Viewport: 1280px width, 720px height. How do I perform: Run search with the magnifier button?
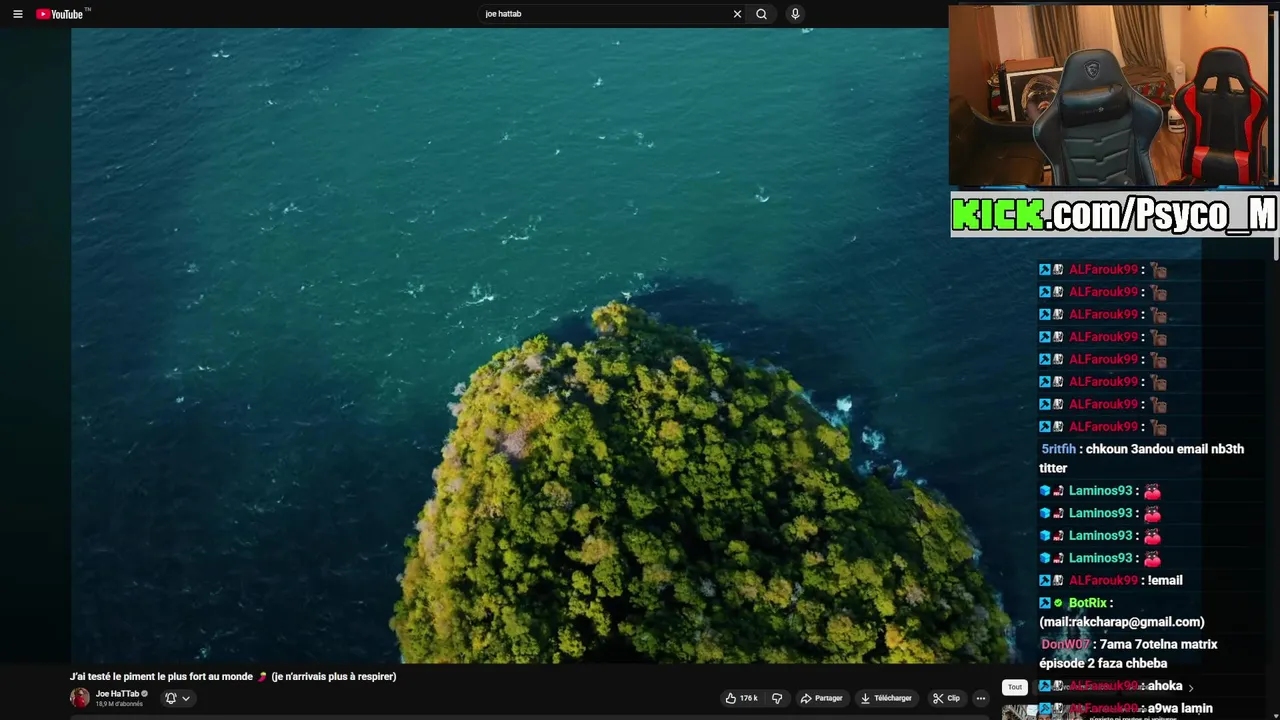pos(762,14)
